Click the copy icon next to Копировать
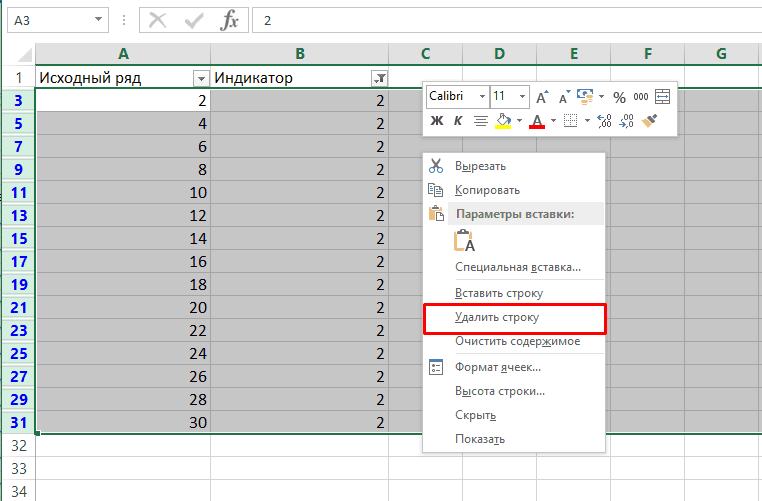 pos(435,190)
